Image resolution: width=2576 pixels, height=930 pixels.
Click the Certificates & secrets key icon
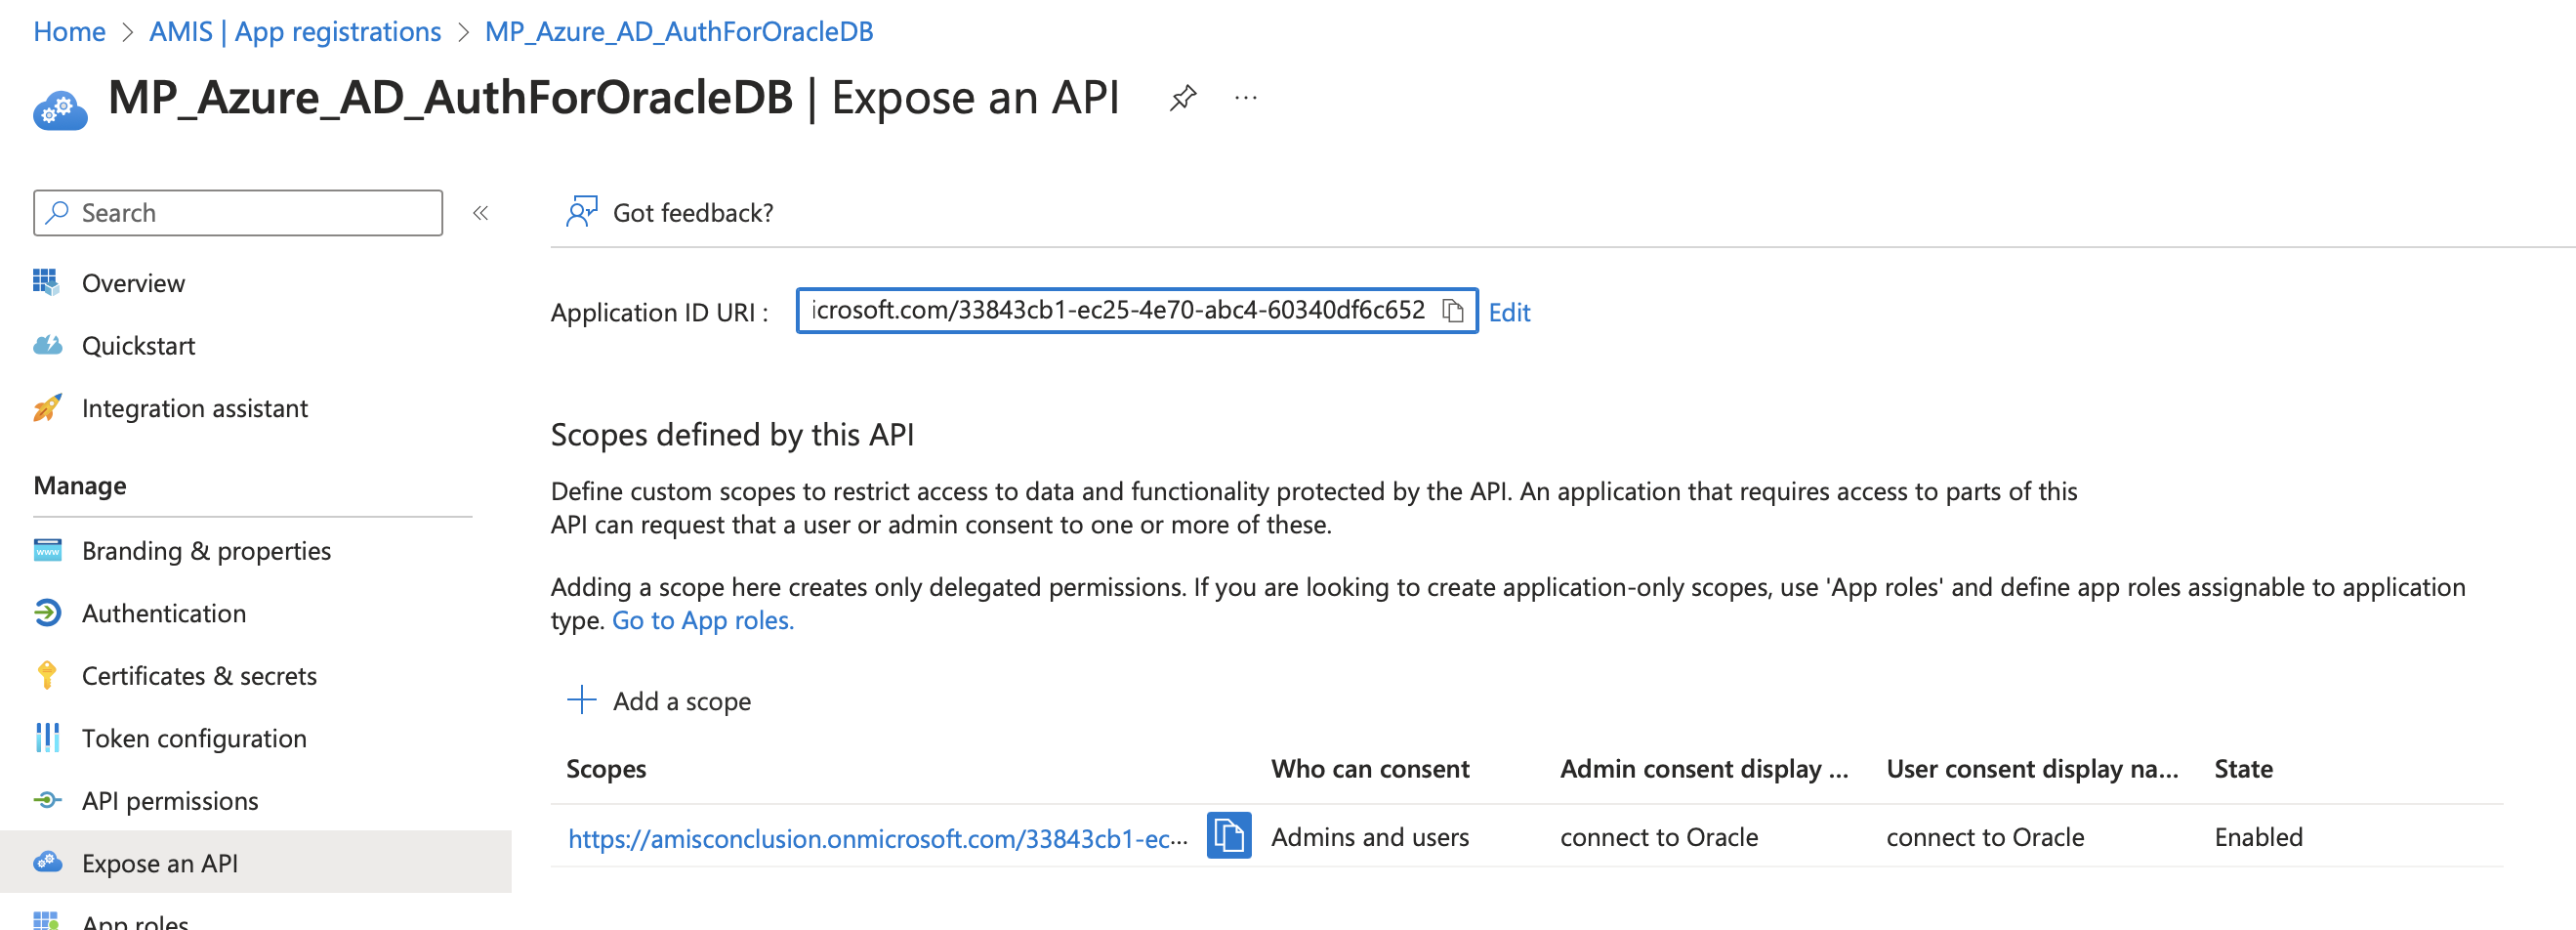click(47, 676)
